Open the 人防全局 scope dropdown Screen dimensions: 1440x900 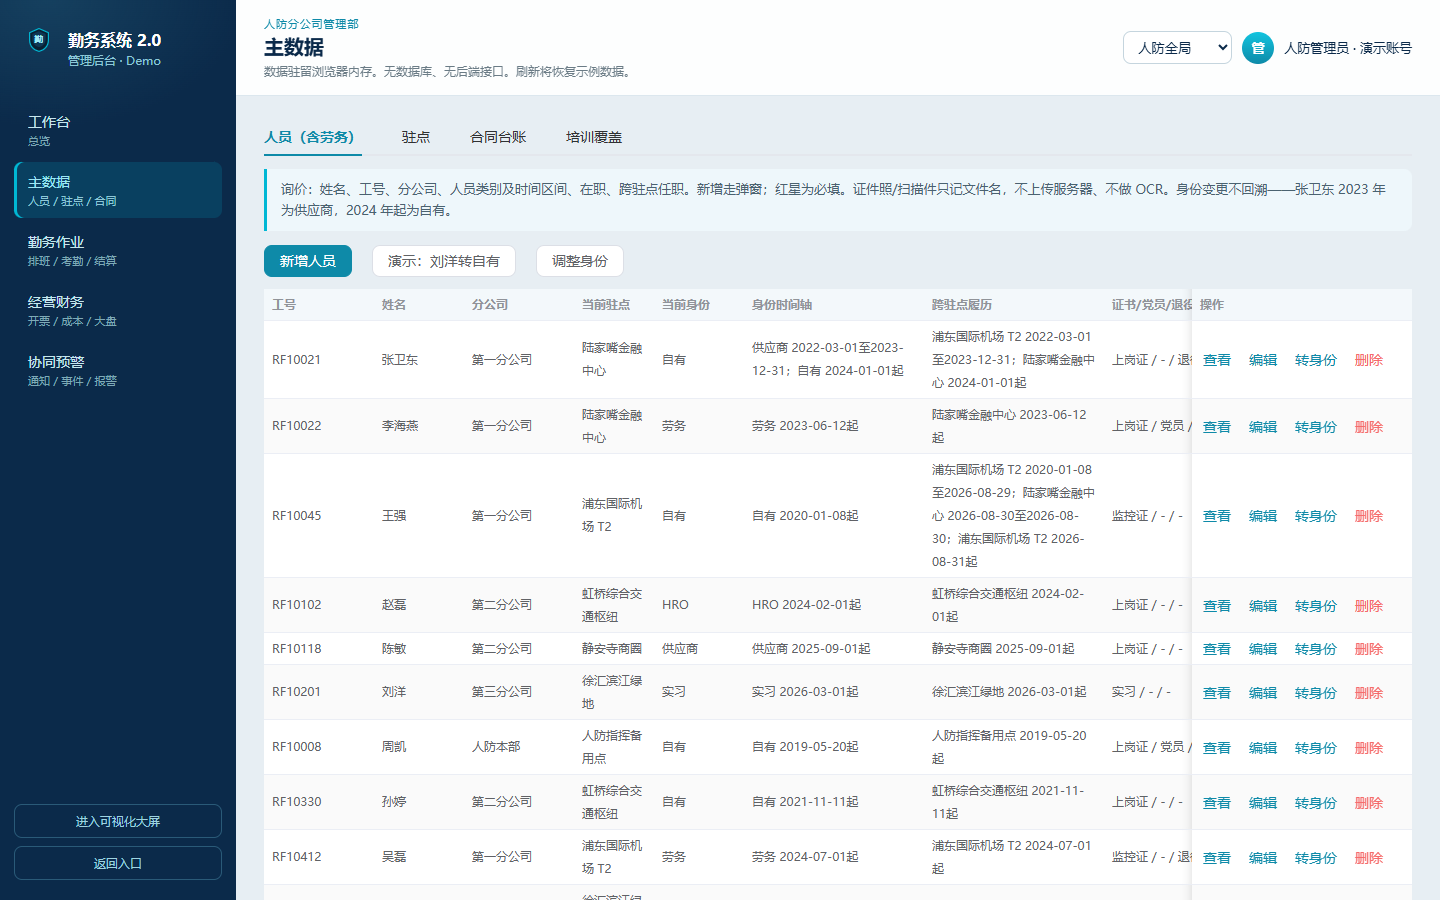pyautogui.click(x=1177, y=47)
